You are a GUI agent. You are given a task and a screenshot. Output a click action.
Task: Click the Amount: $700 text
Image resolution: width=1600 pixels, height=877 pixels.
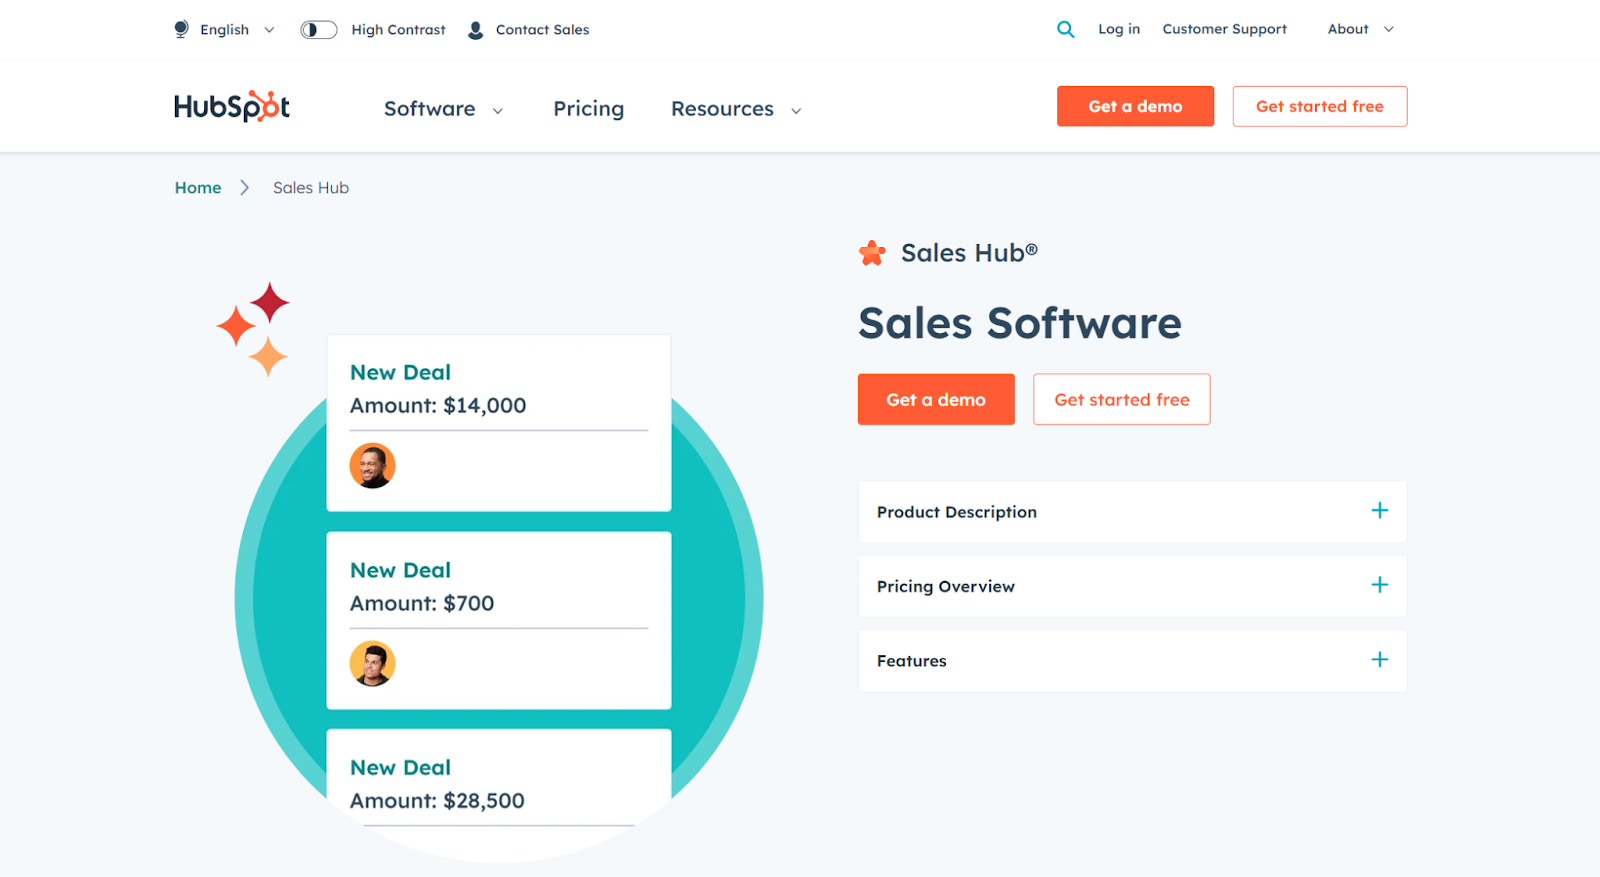point(422,603)
